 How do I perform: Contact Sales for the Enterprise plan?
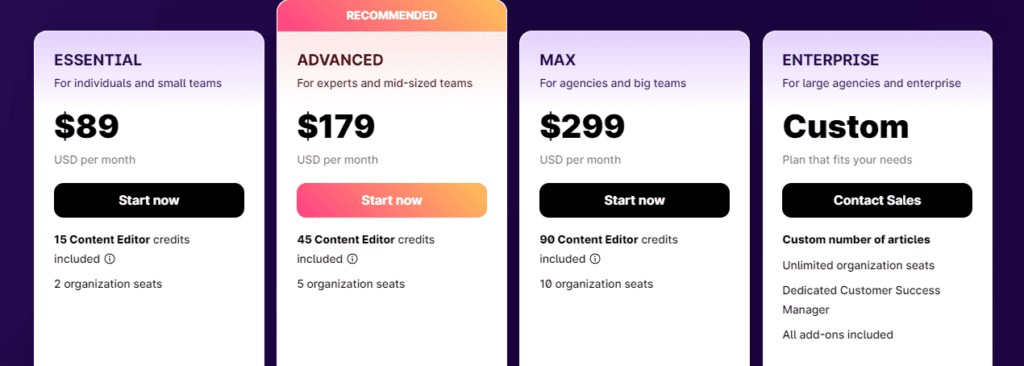point(877,200)
